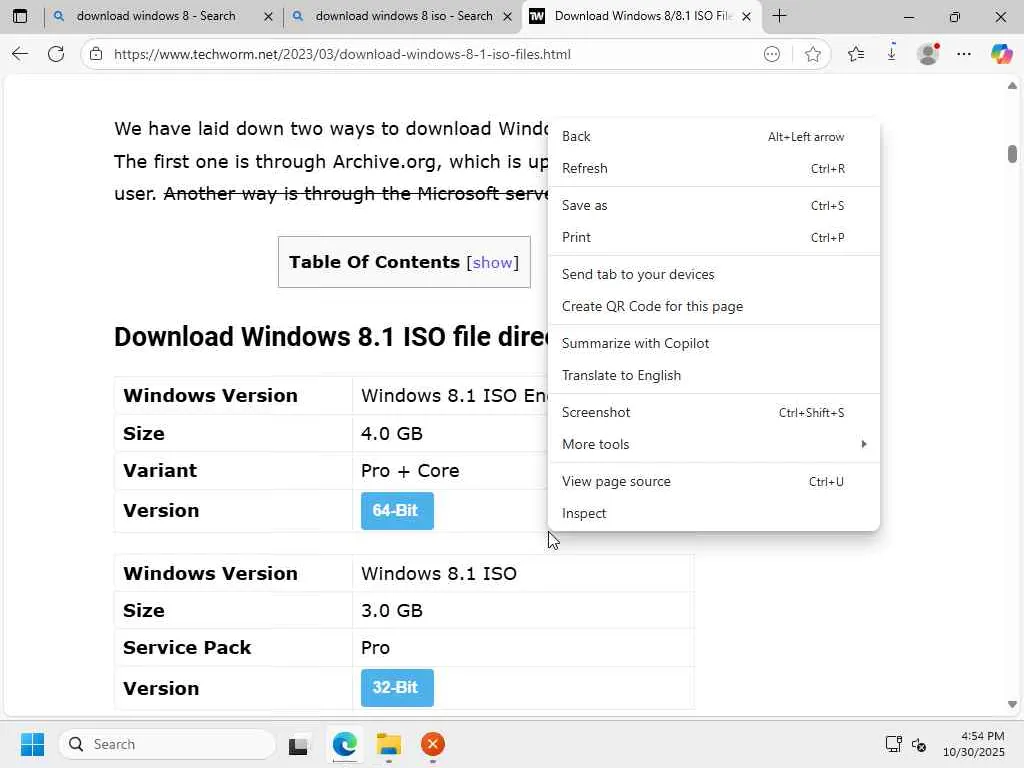Click the scrollbar up arrow
1024x768 pixels.
(x=1012, y=86)
